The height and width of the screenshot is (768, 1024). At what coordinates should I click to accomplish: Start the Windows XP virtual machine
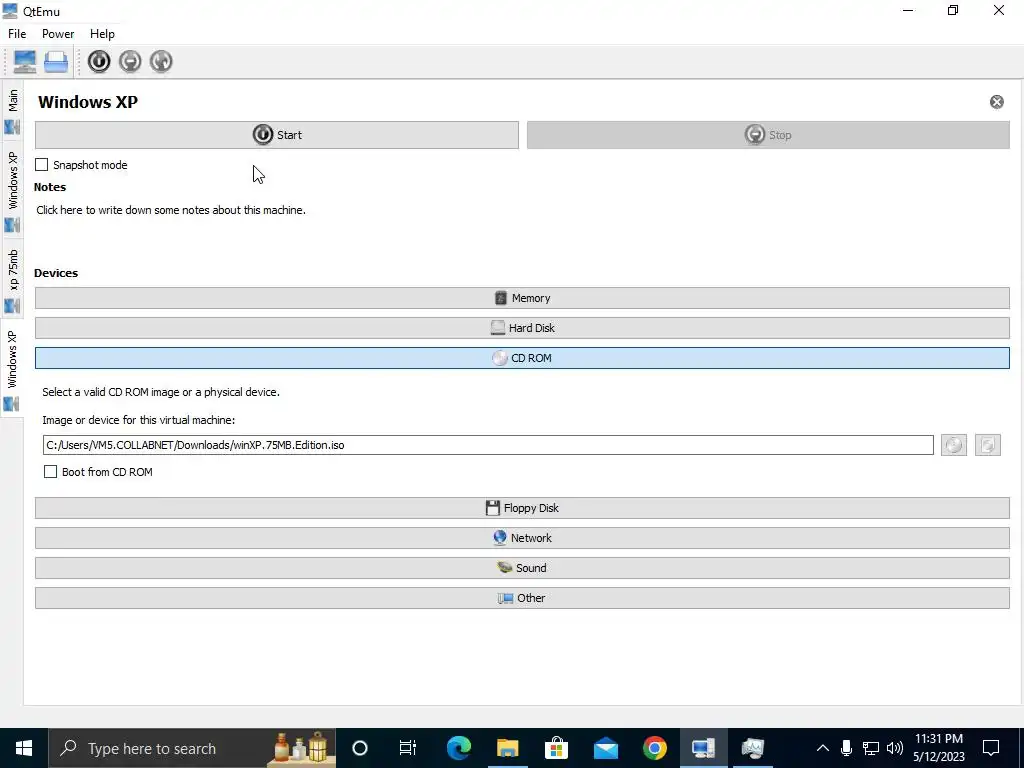277,135
